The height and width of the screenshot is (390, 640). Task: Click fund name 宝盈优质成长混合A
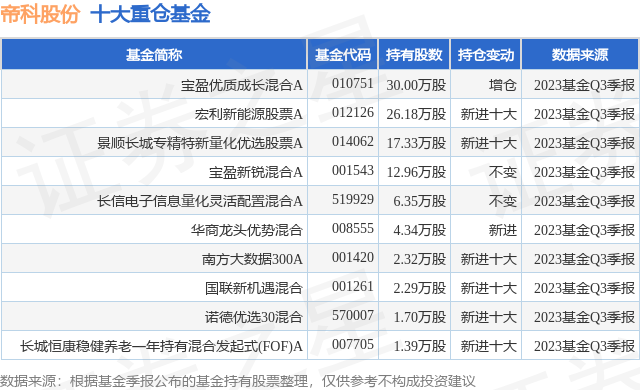pos(242,85)
